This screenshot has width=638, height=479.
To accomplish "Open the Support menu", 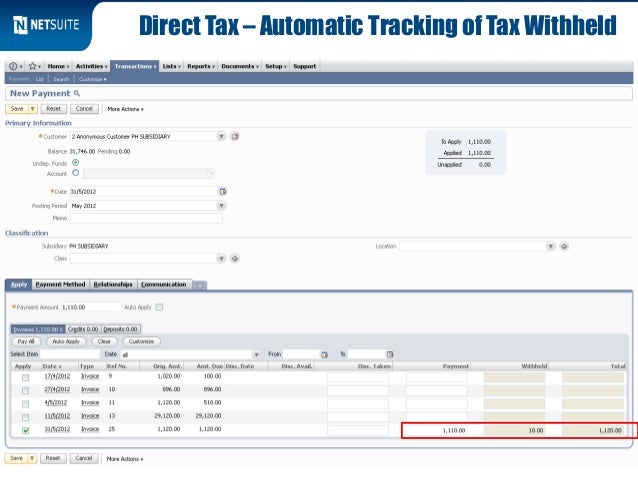I will click(x=304, y=66).
